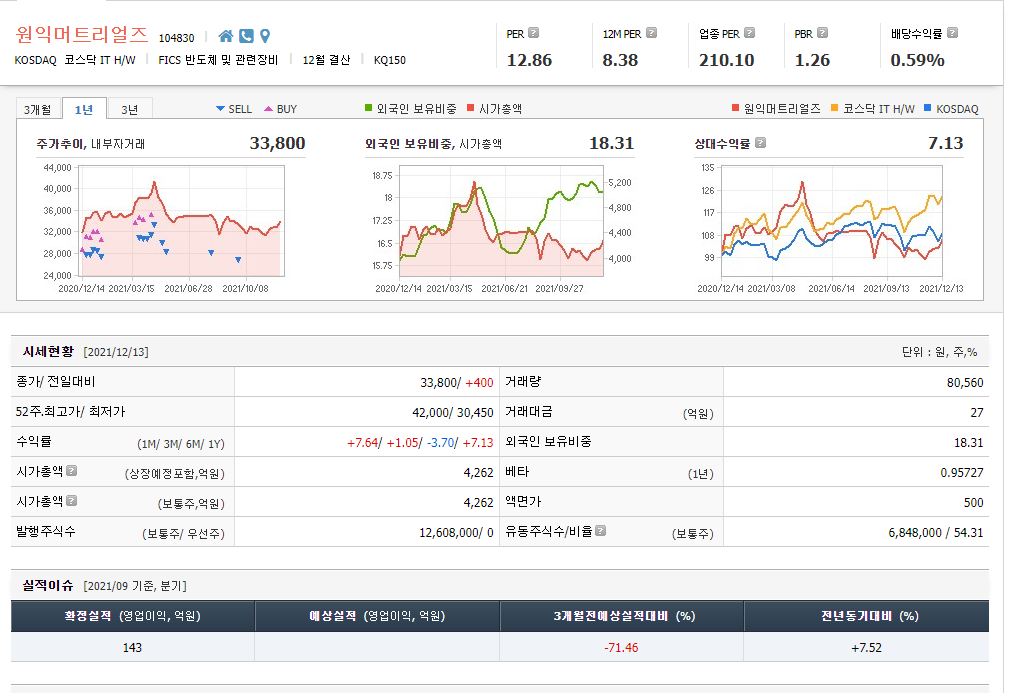Screen dimensions: 1018x693
Task: Click stock code 104830
Action: coord(177,38)
